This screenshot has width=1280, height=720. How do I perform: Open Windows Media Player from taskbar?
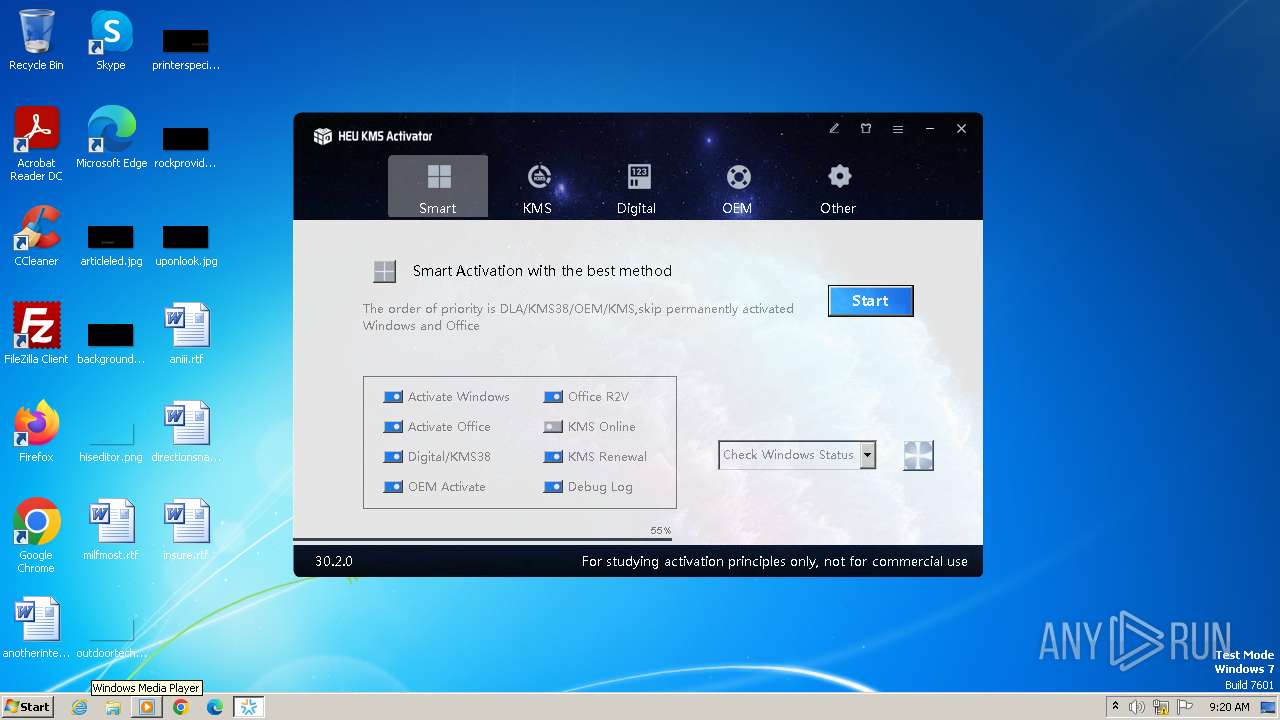(x=147, y=707)
